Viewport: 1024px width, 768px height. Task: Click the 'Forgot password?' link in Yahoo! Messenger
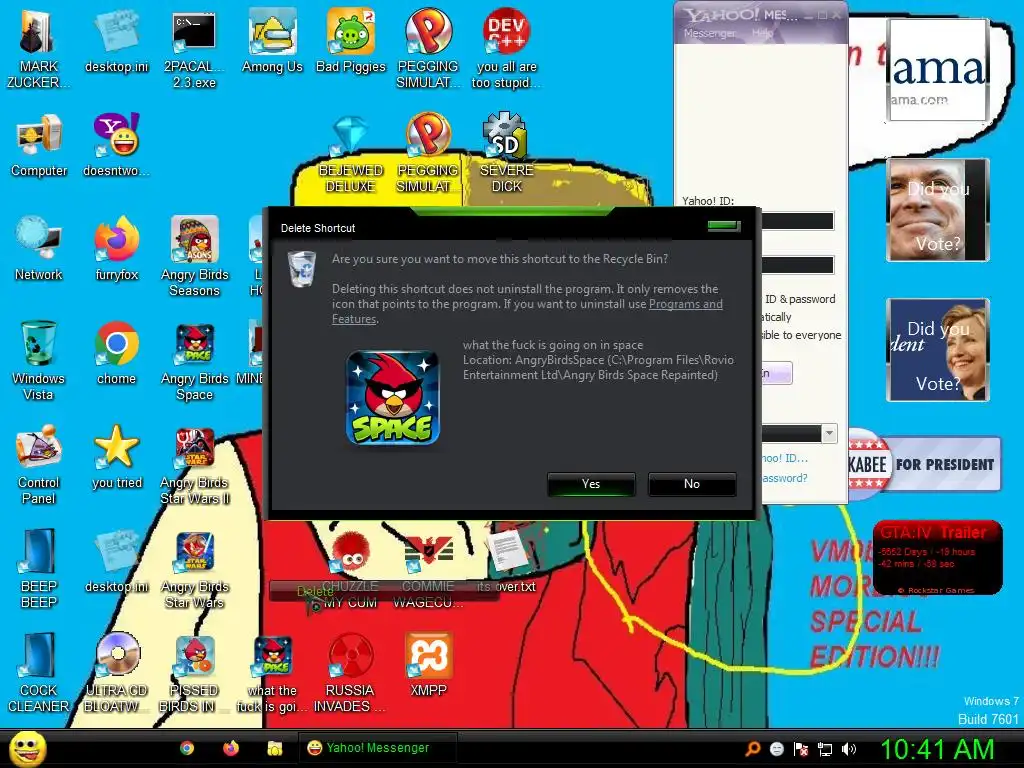784,478
